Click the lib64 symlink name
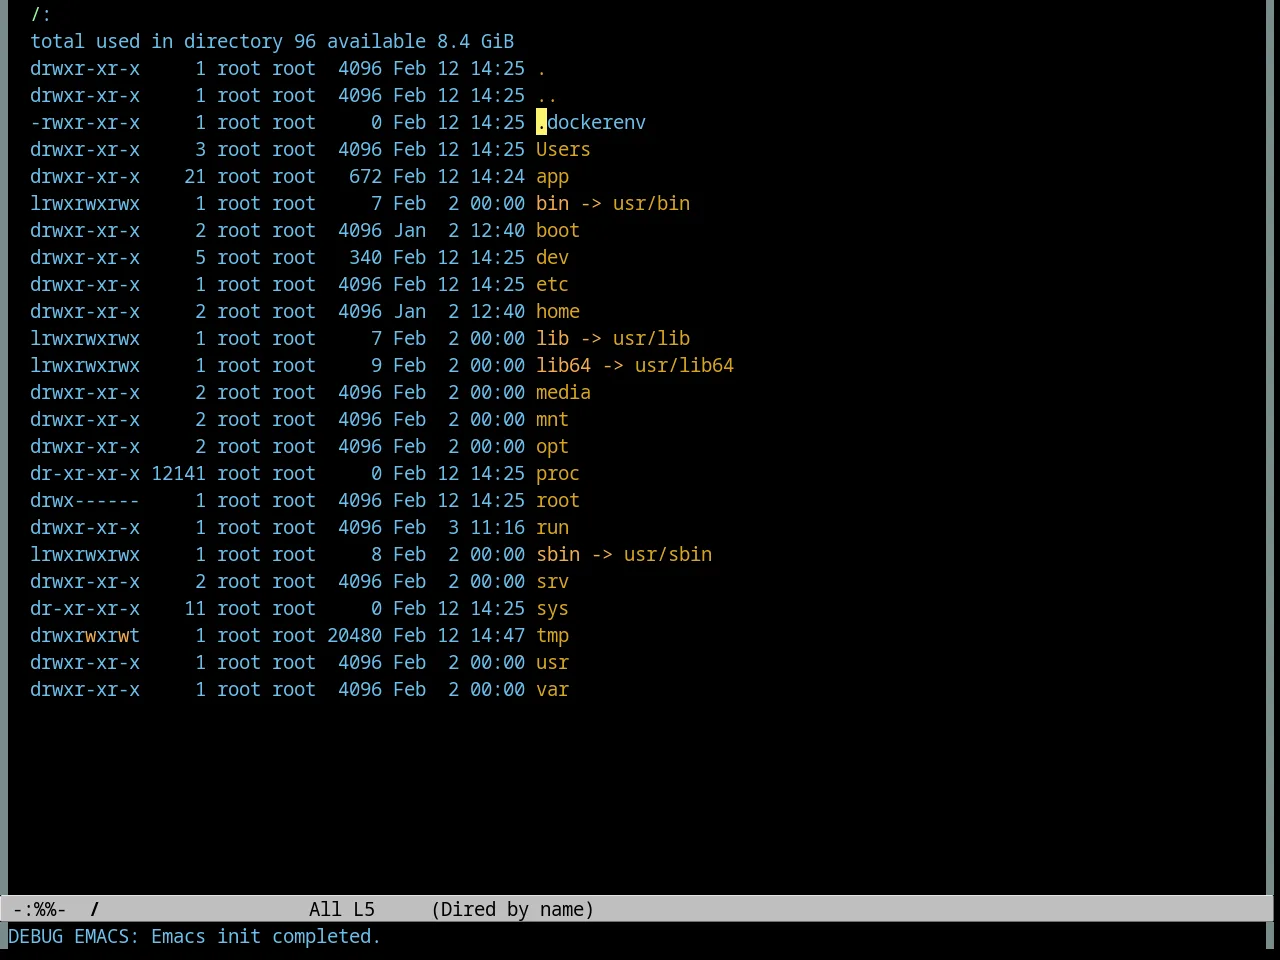The height and width of the screenshot is (960, 1280). 563,365
